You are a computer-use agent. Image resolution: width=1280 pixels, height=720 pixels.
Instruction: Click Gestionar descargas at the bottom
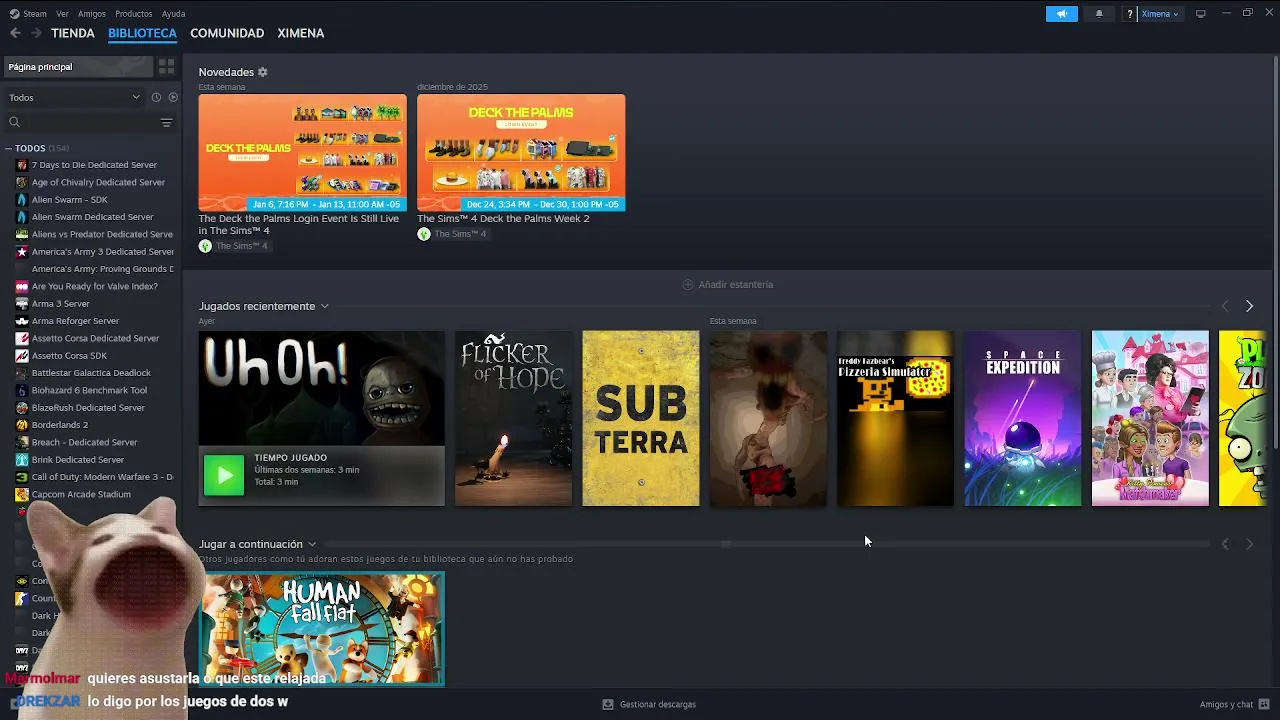[x=657, y=704]
